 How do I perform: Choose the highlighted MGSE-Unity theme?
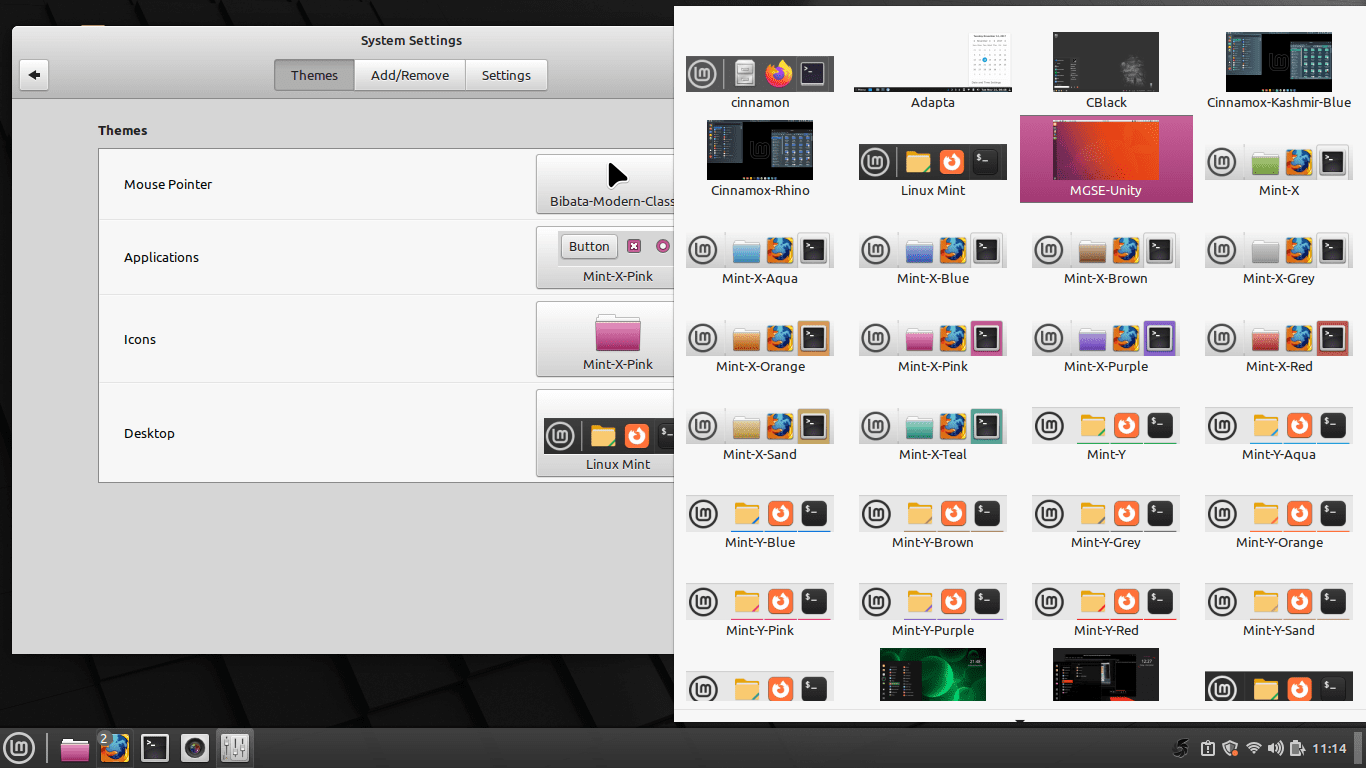coord(1106,159)
